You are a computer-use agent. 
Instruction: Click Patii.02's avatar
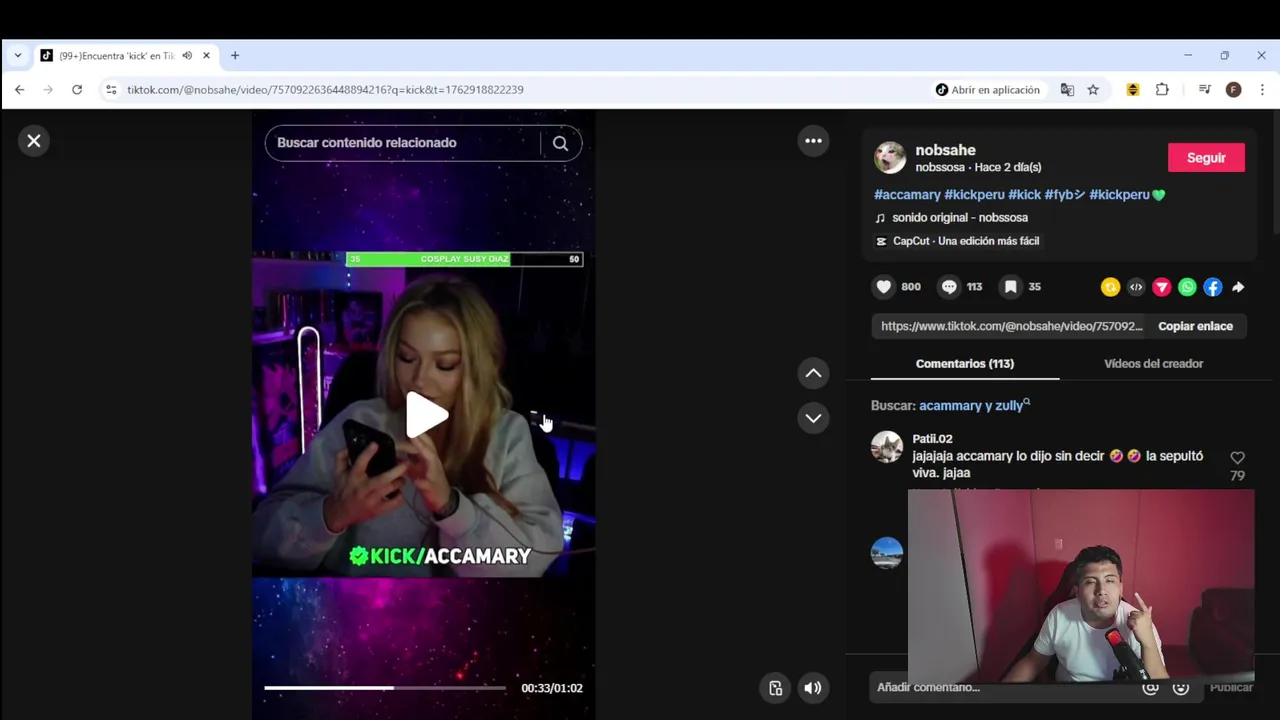coord(887,447)
